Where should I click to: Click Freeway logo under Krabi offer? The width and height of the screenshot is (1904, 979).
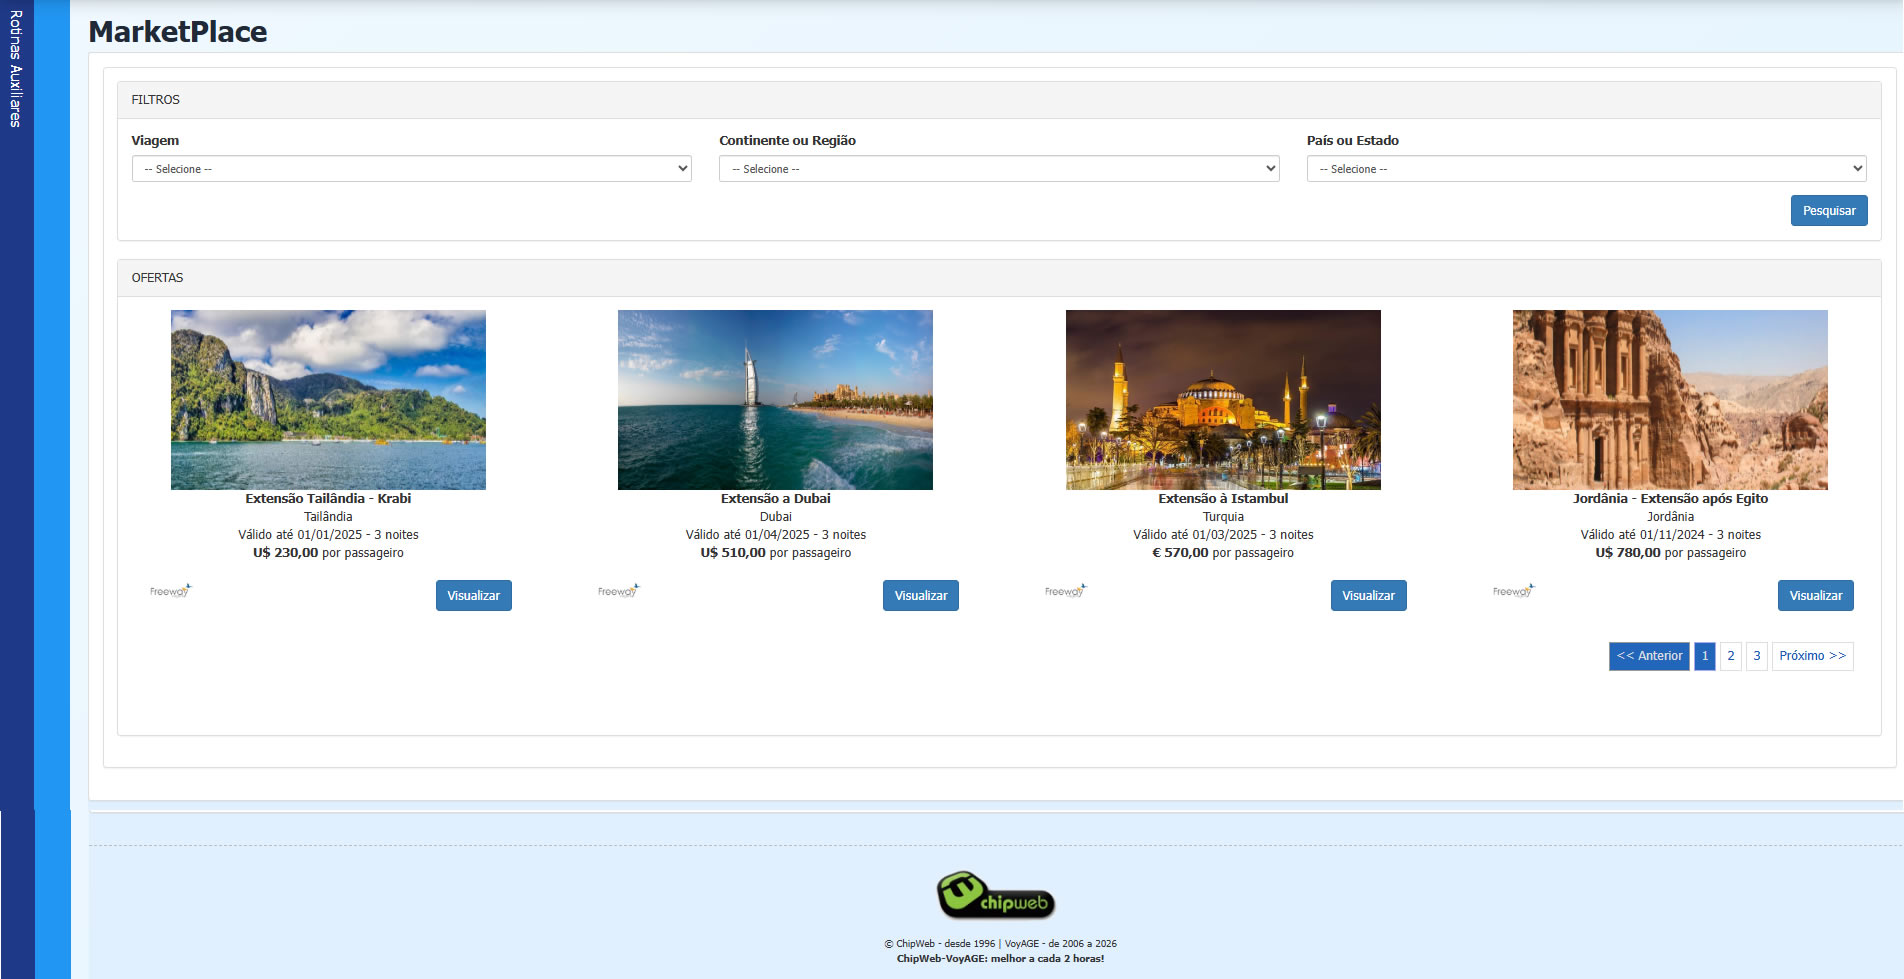click(170, 591)
